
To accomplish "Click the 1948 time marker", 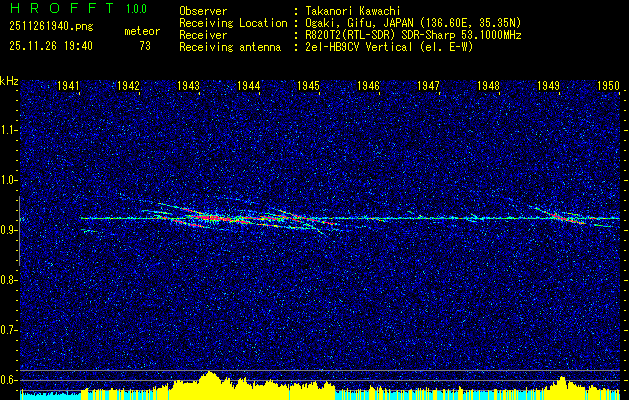I will (x=489, y=85).
